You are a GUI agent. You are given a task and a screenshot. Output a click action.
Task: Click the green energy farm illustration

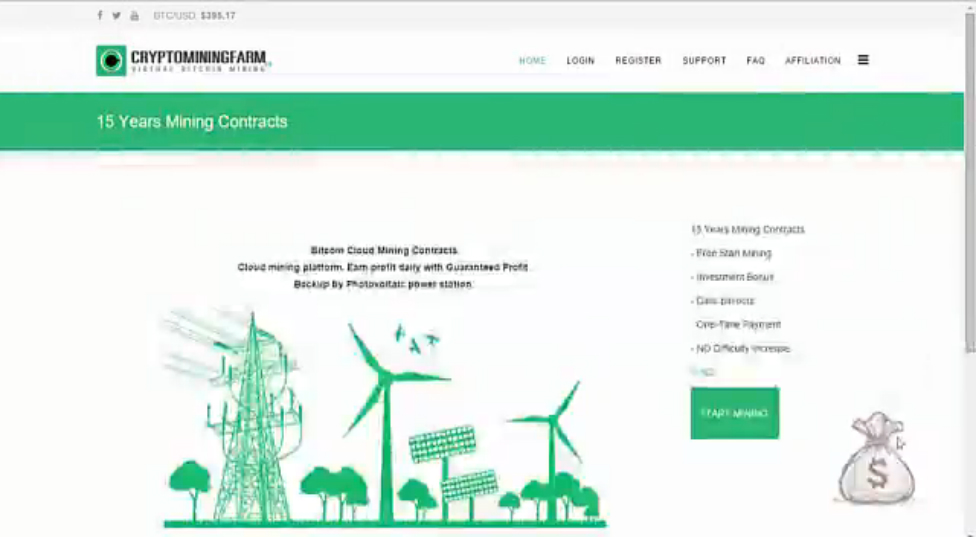(384, 418)
